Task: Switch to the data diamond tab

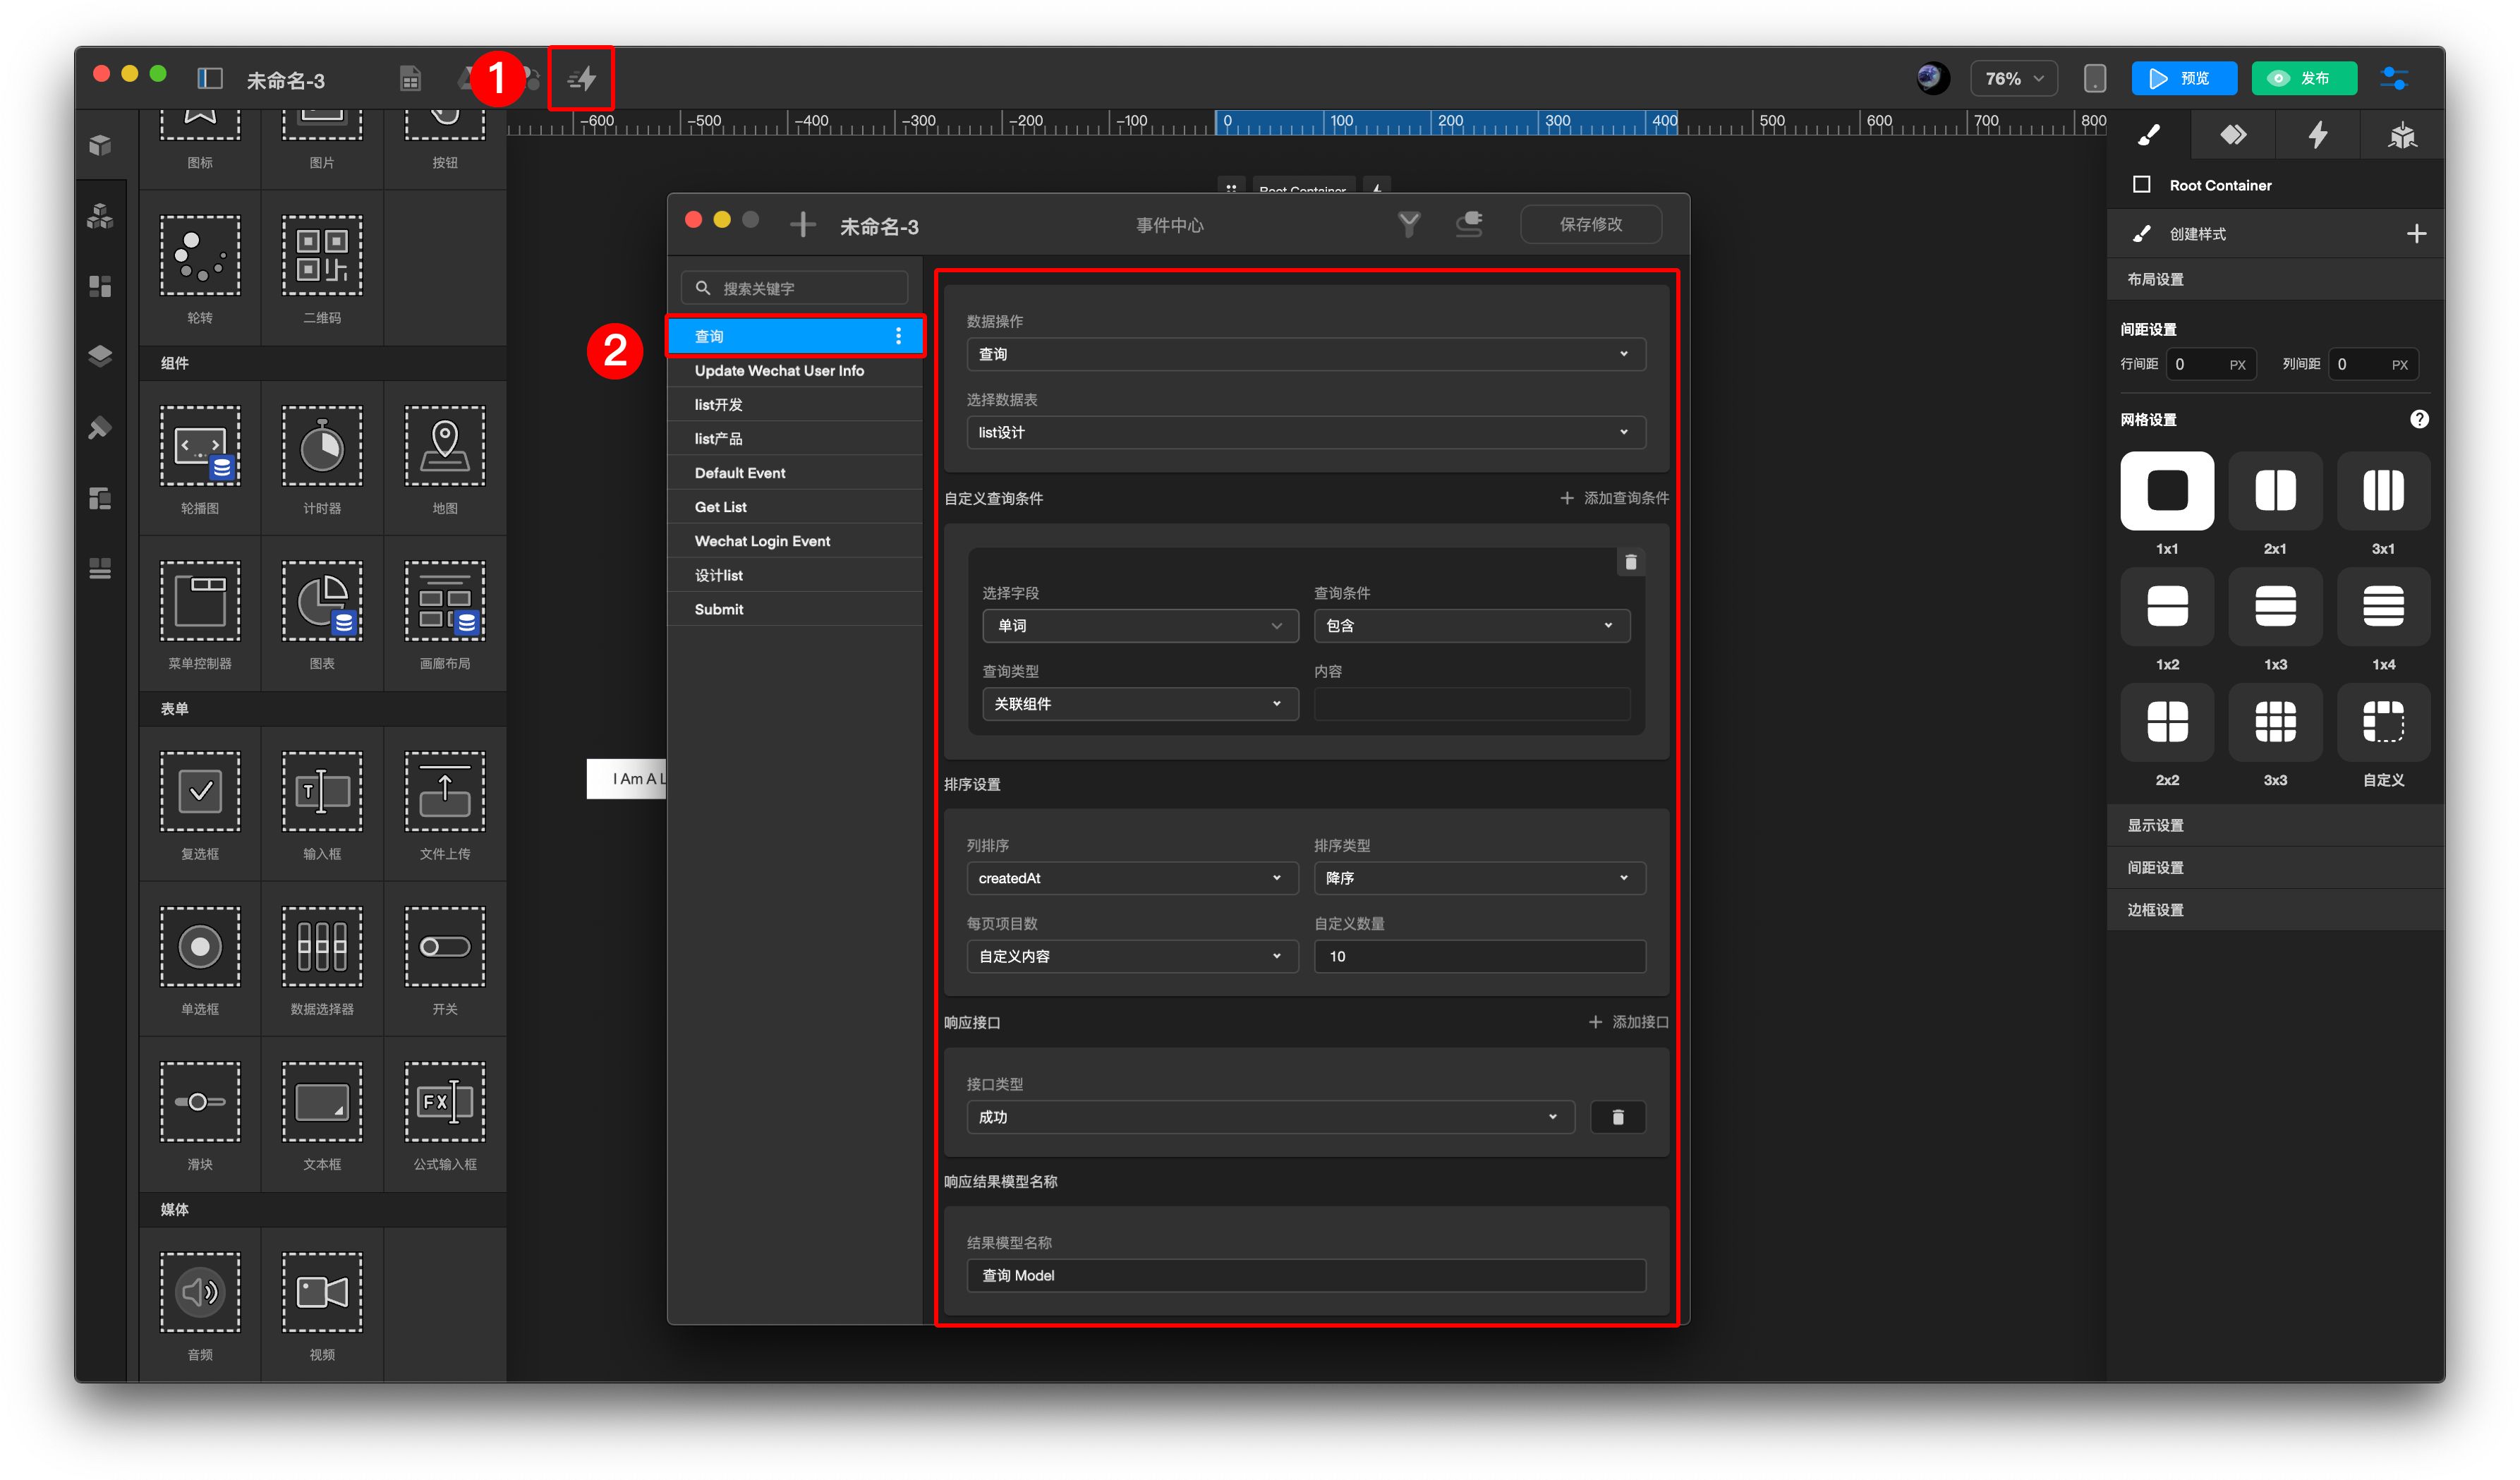Action: (2233, 135)
